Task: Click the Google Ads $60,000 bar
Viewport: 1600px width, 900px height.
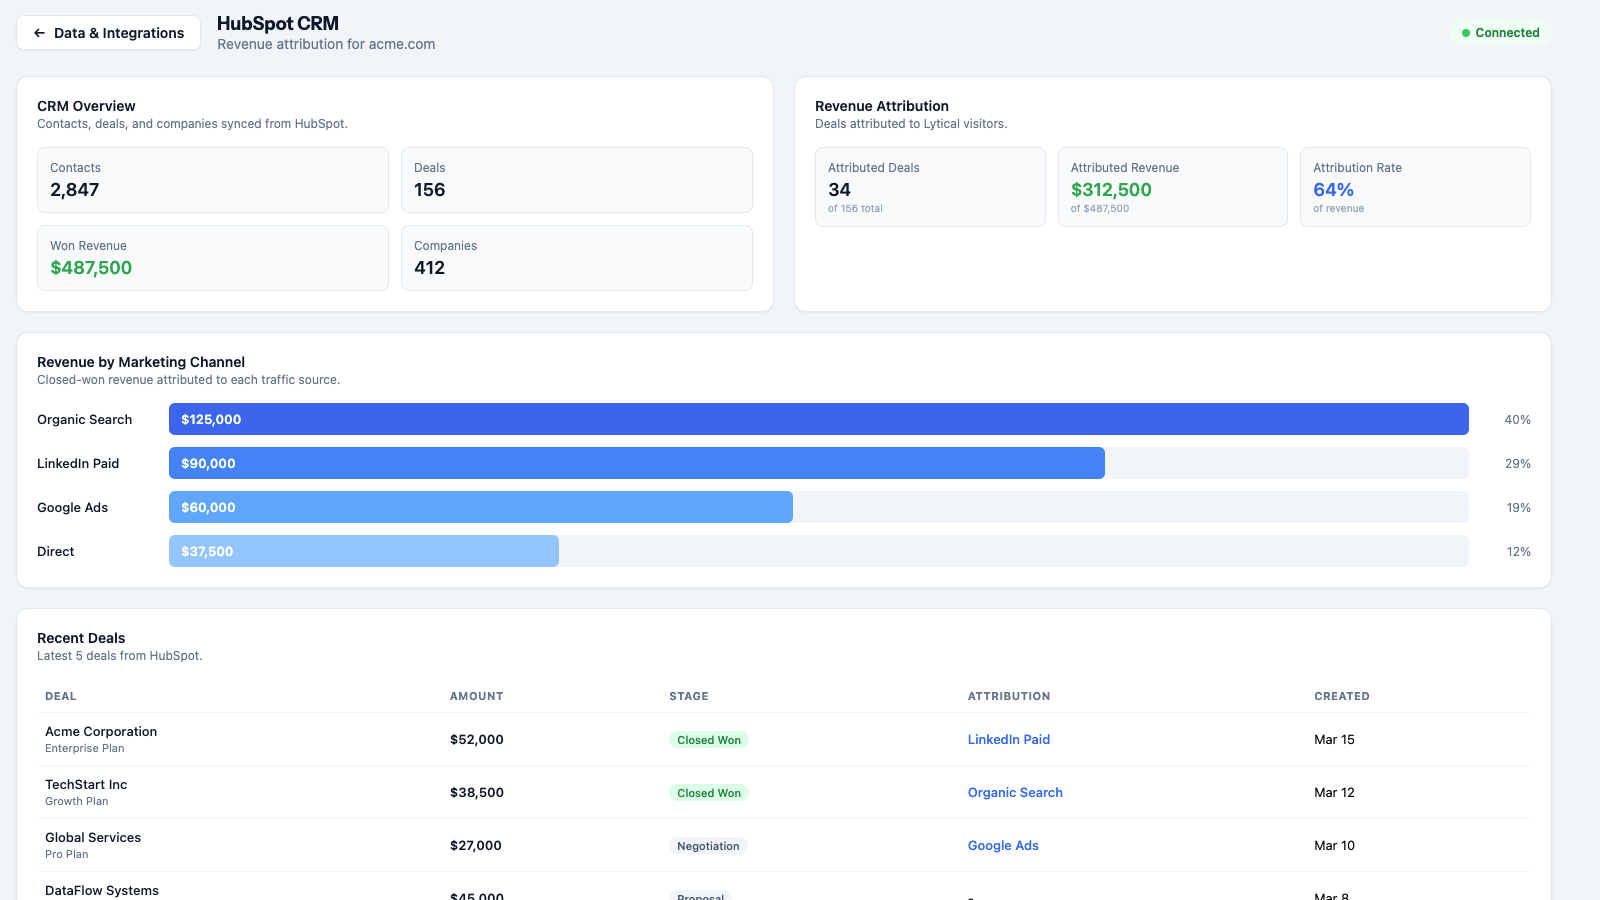Action: [480, 507]
